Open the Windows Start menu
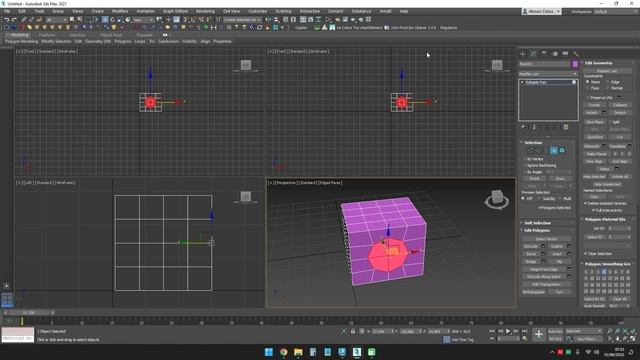640x360 pixels. (x=269, y=352)
